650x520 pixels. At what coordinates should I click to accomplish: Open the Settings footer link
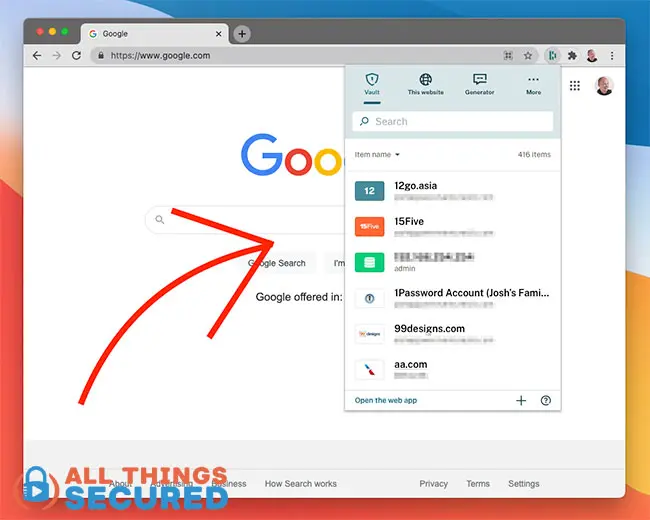pyautogui.click(x=524, y=484)
